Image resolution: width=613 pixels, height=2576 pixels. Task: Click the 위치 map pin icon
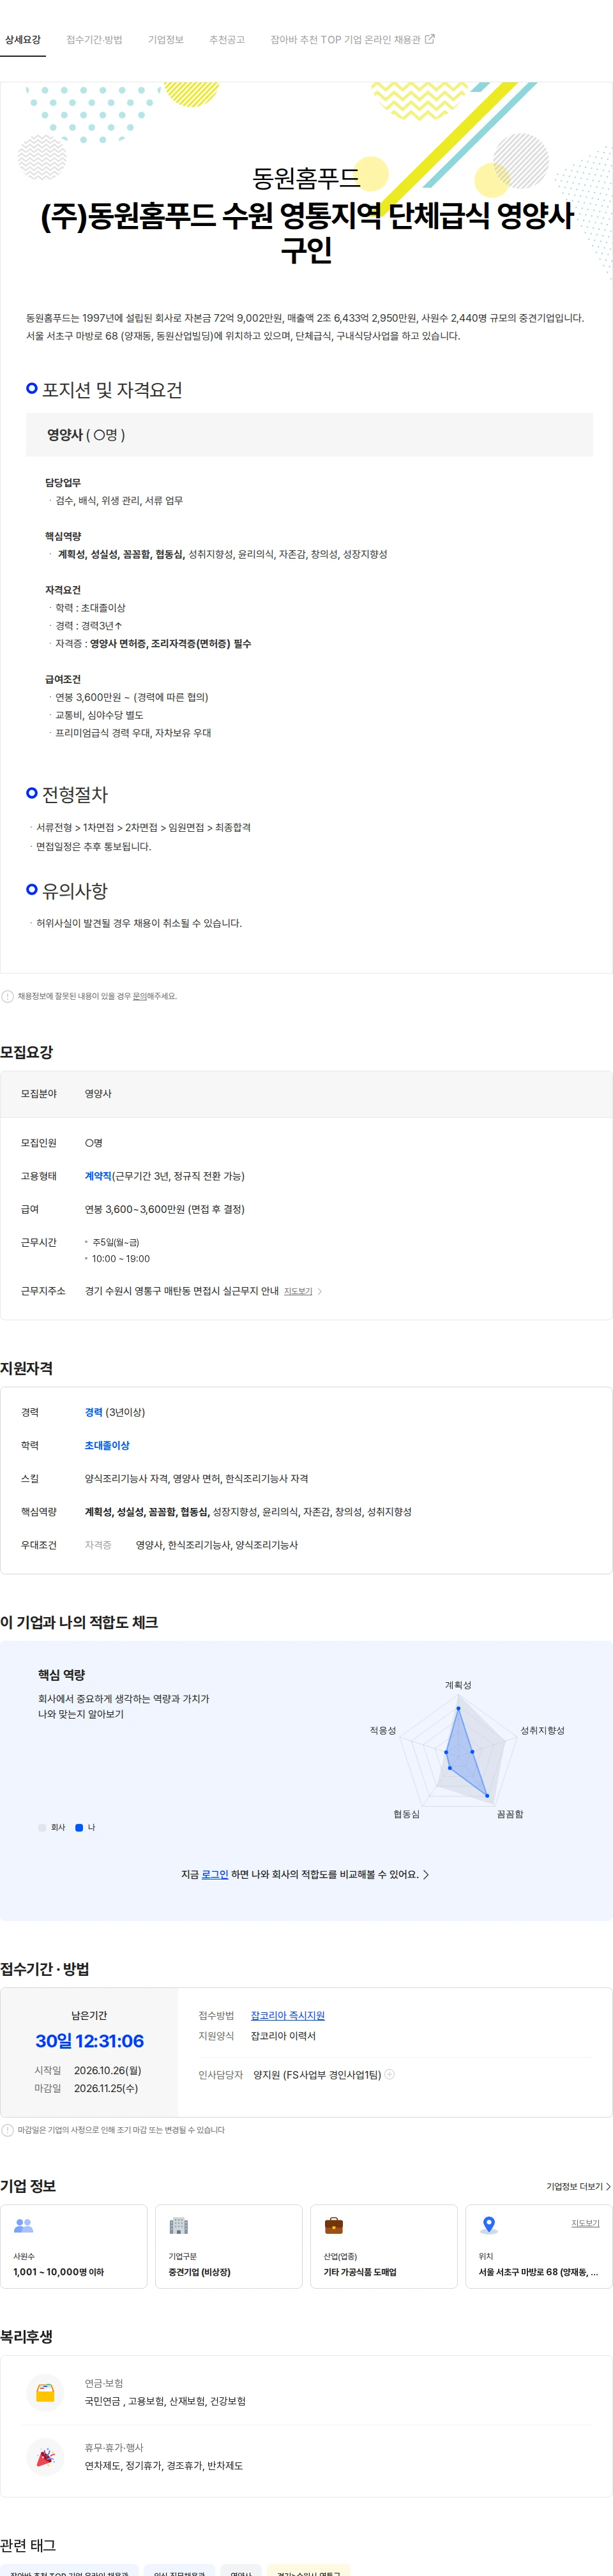[489, 2226]
